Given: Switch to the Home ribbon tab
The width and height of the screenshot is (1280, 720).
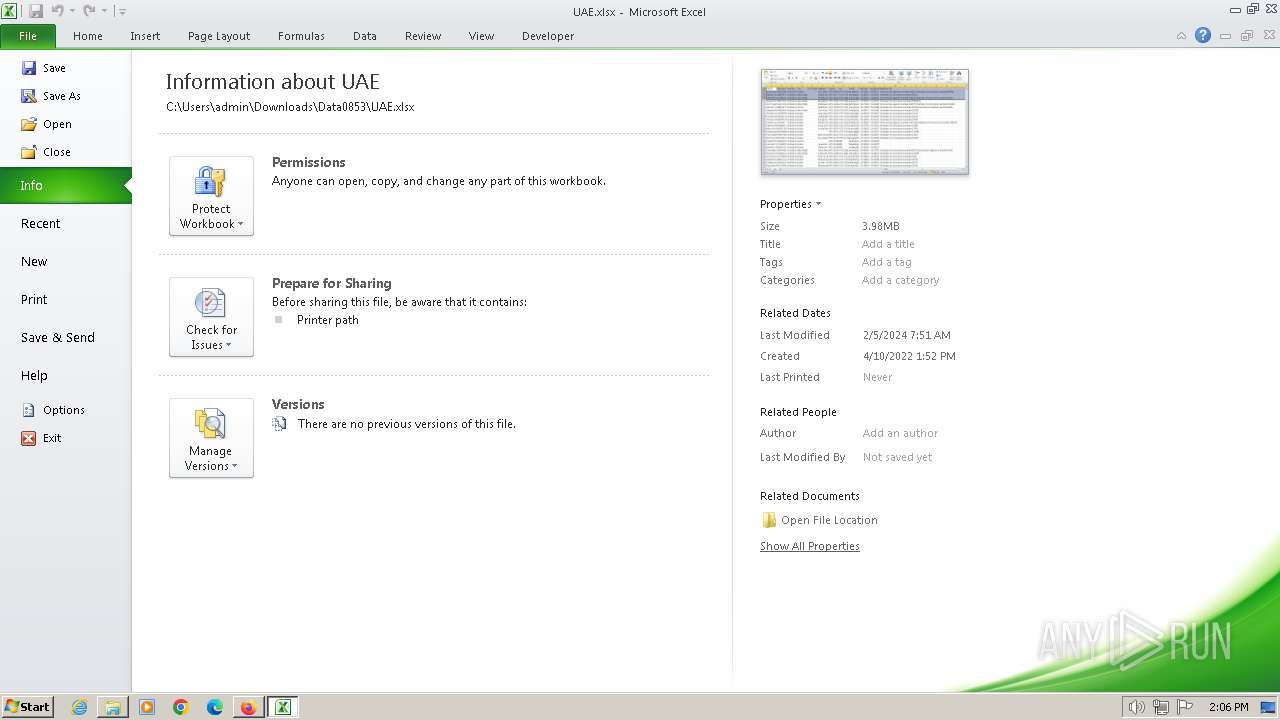Looking at the screenshot, I should pyautogui.click(x=88, y=36).
